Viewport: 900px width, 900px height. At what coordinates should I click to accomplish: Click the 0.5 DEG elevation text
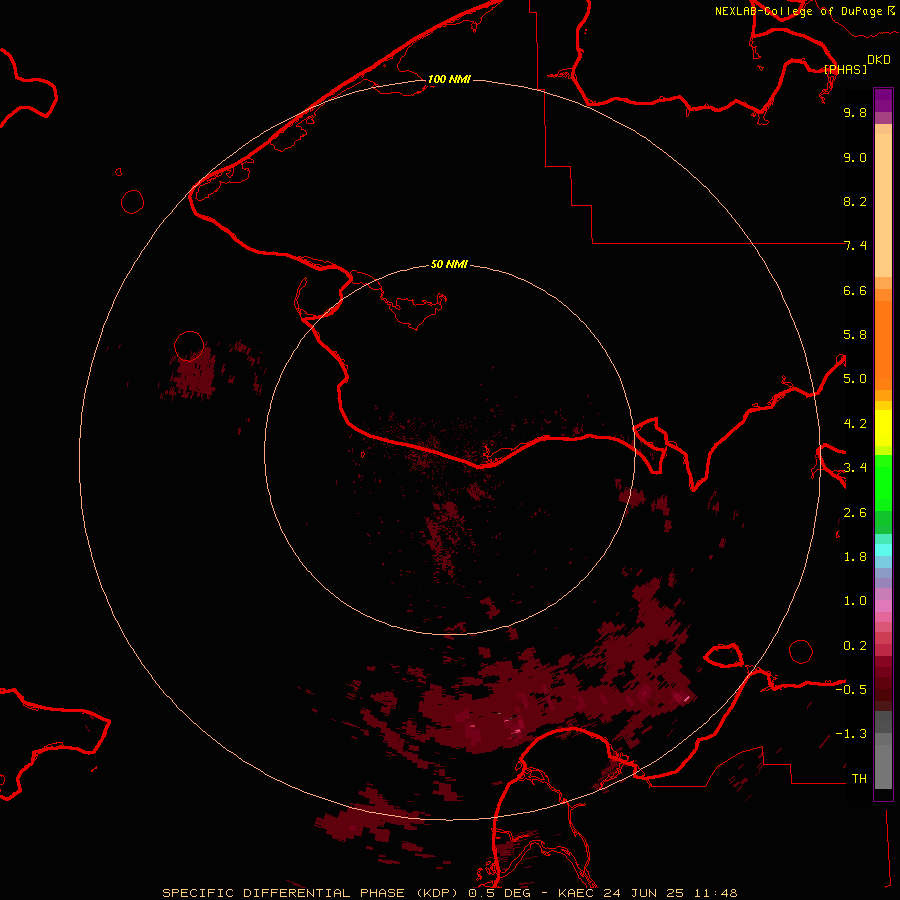(499, 893)
